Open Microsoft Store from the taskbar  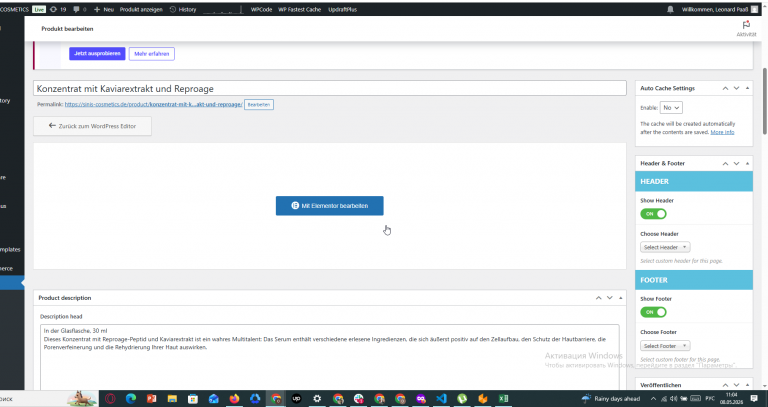(x=193, y=399)
